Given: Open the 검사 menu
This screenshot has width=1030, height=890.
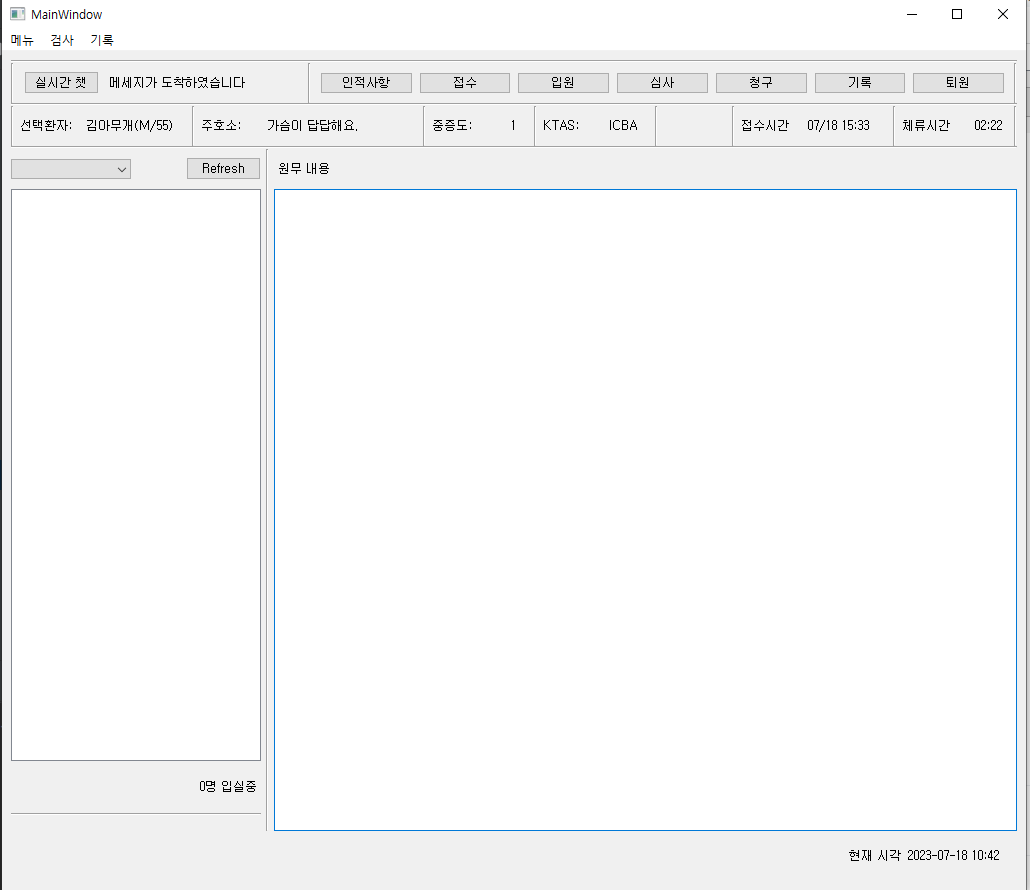Looking at the screenshot, I should click(x=62, y=40).
